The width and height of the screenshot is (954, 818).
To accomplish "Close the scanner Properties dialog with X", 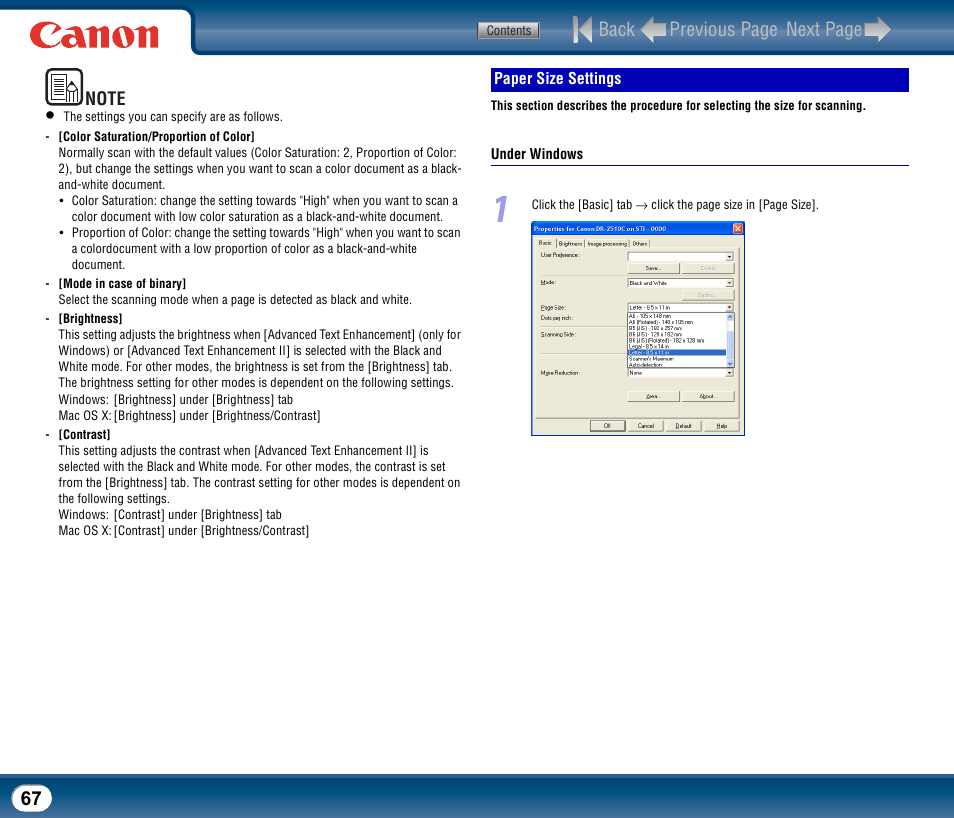I will pos(737,228).
